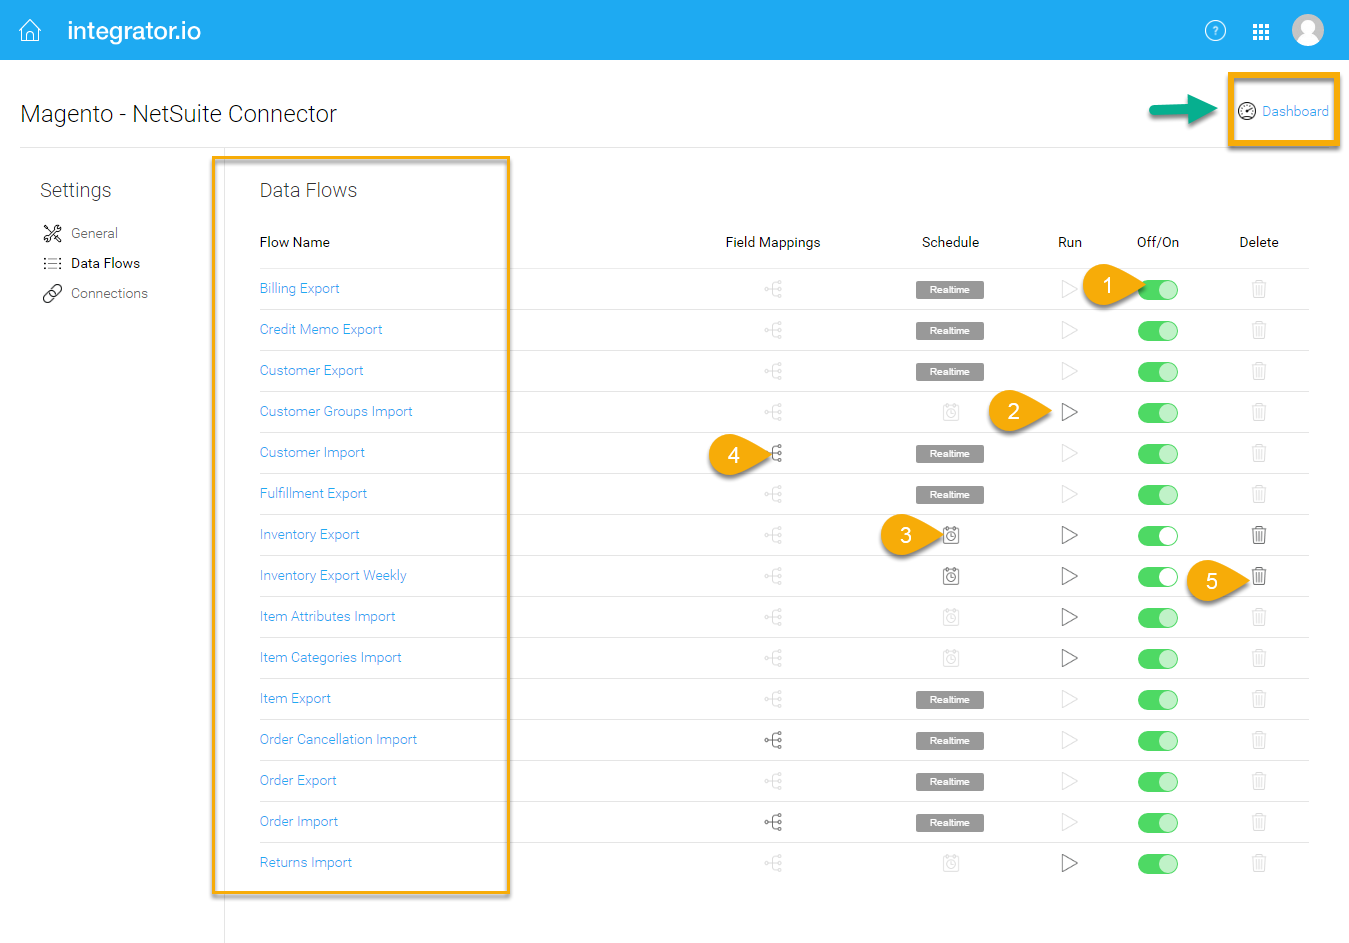Open the Order Export flow
The width and height of the screenshot is (1349, 943).
click(x=298, y=780)
